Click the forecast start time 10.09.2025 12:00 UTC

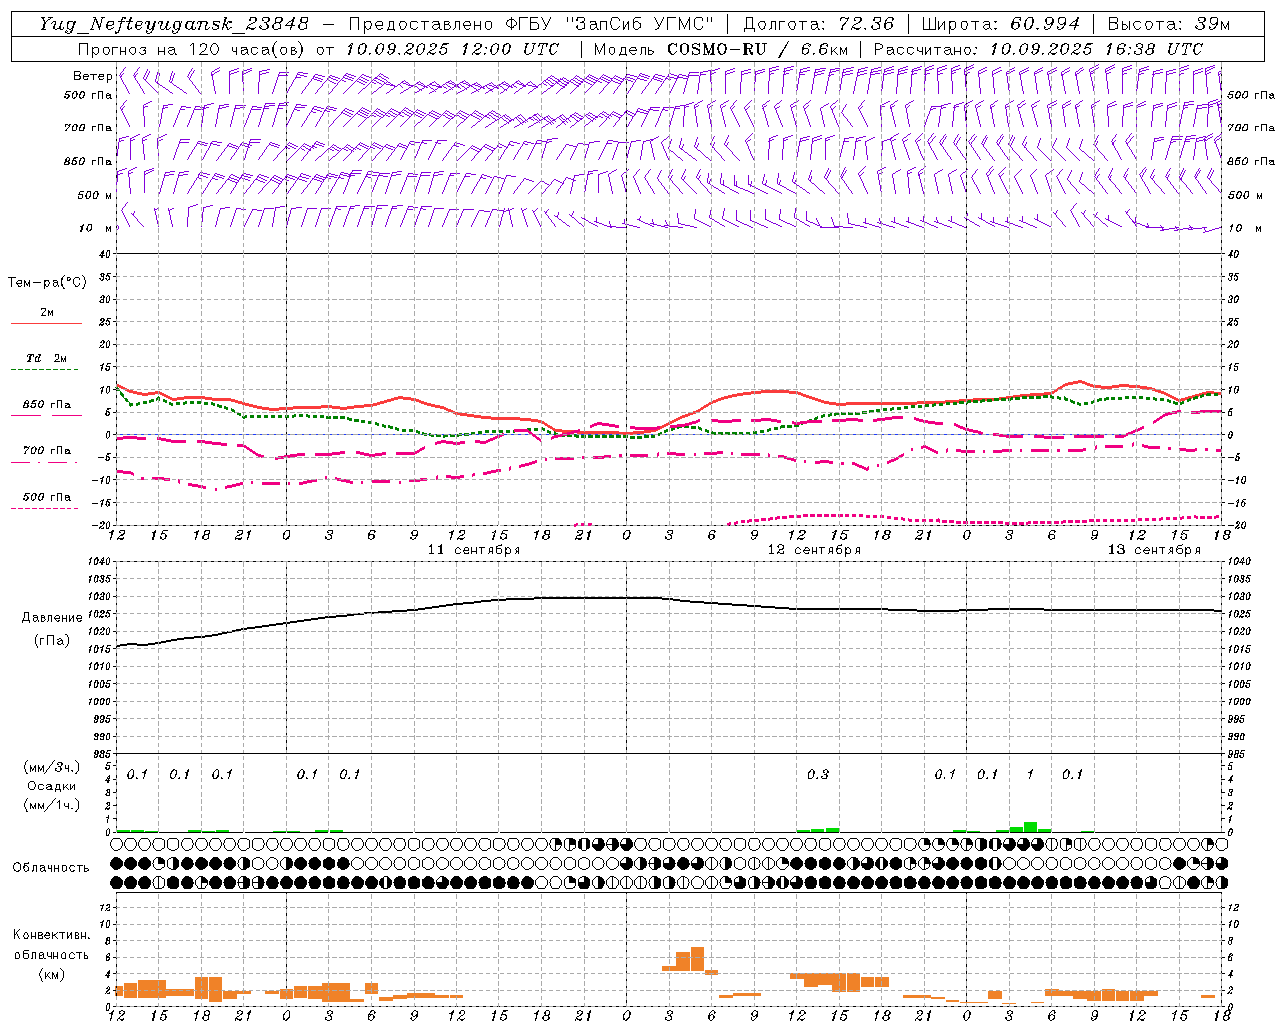tap(452, 49)
